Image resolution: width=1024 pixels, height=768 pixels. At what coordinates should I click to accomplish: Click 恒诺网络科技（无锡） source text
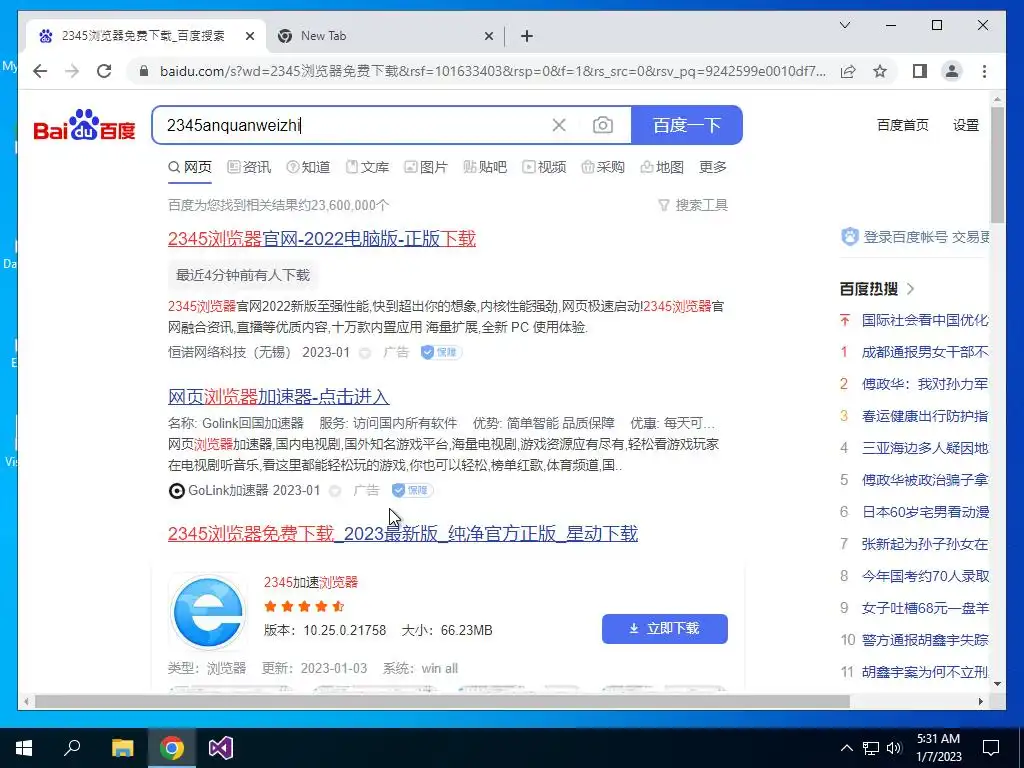[229, 352]
